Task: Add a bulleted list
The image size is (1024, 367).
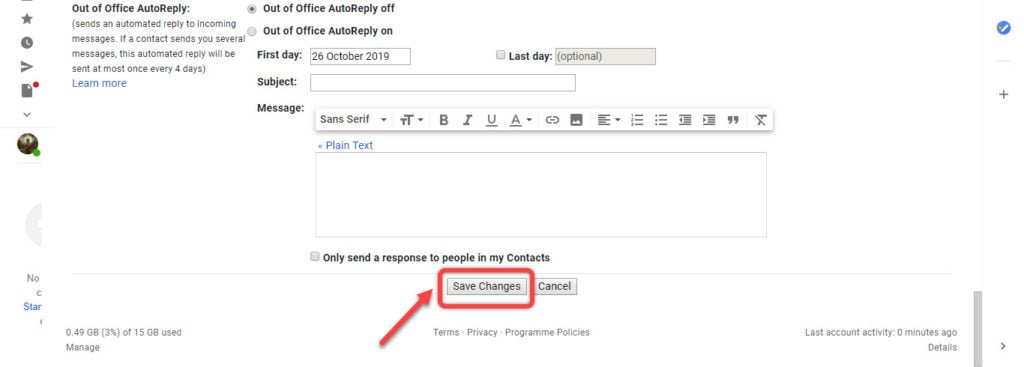Action: click(x=661, y=120)
